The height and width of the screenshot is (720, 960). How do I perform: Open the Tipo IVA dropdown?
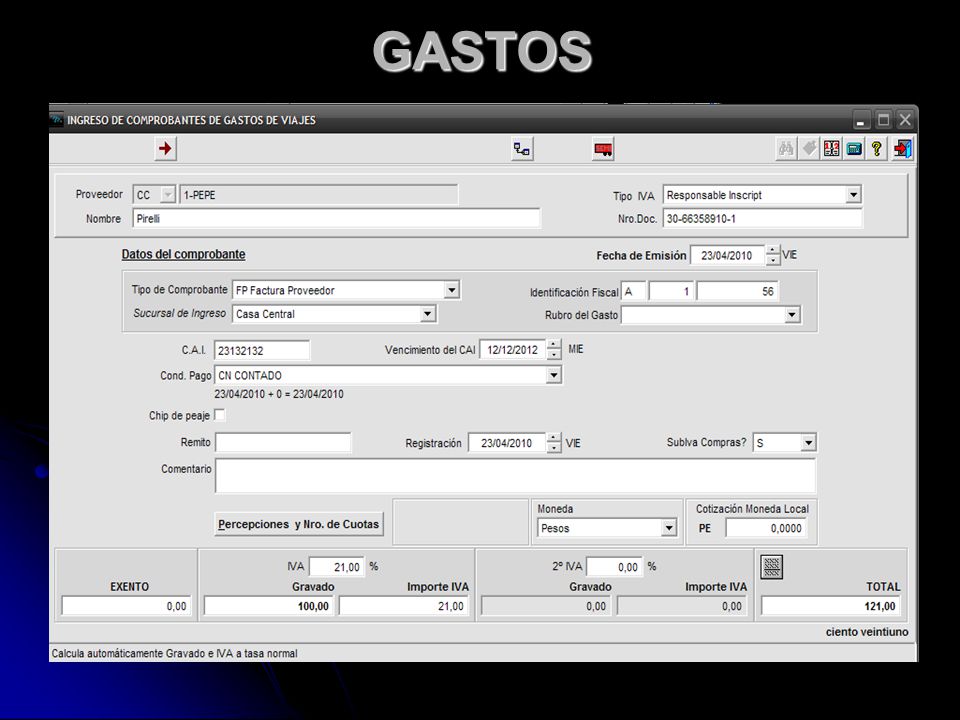[853, 195]
